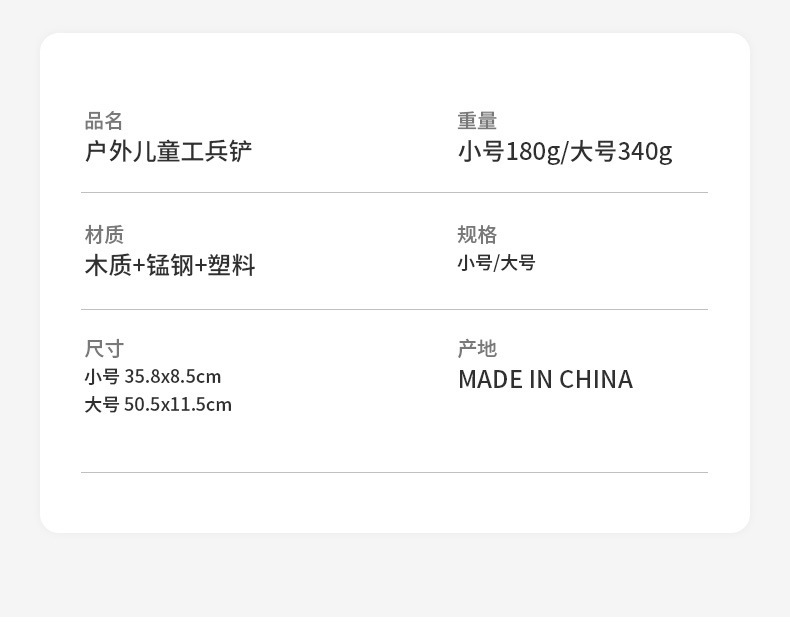Screen dimensions: 790x628
Task: Click the 材质 label
Action: point(104,235)
